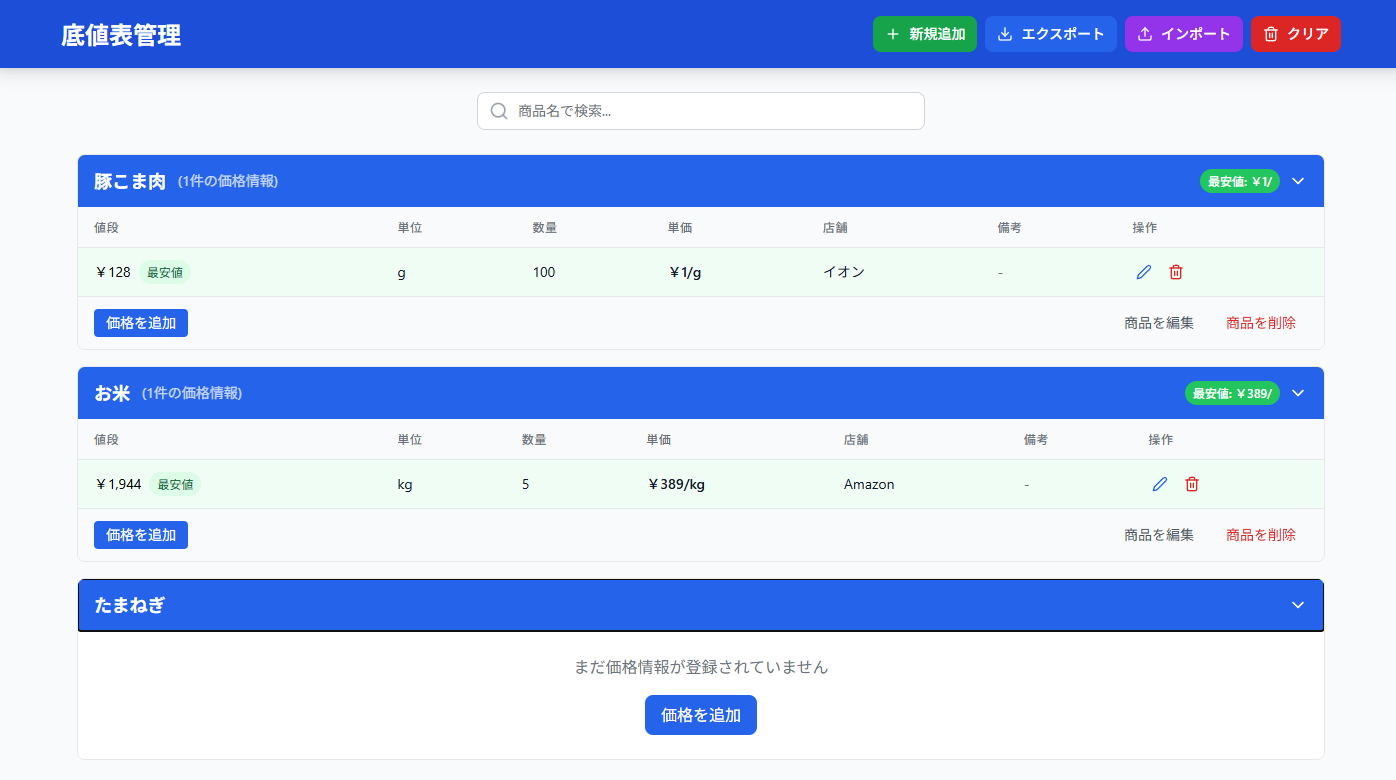Focus the 商品名で検索 search field
Viewport: 1396px width, 780px height.
[x=700, y=111]
